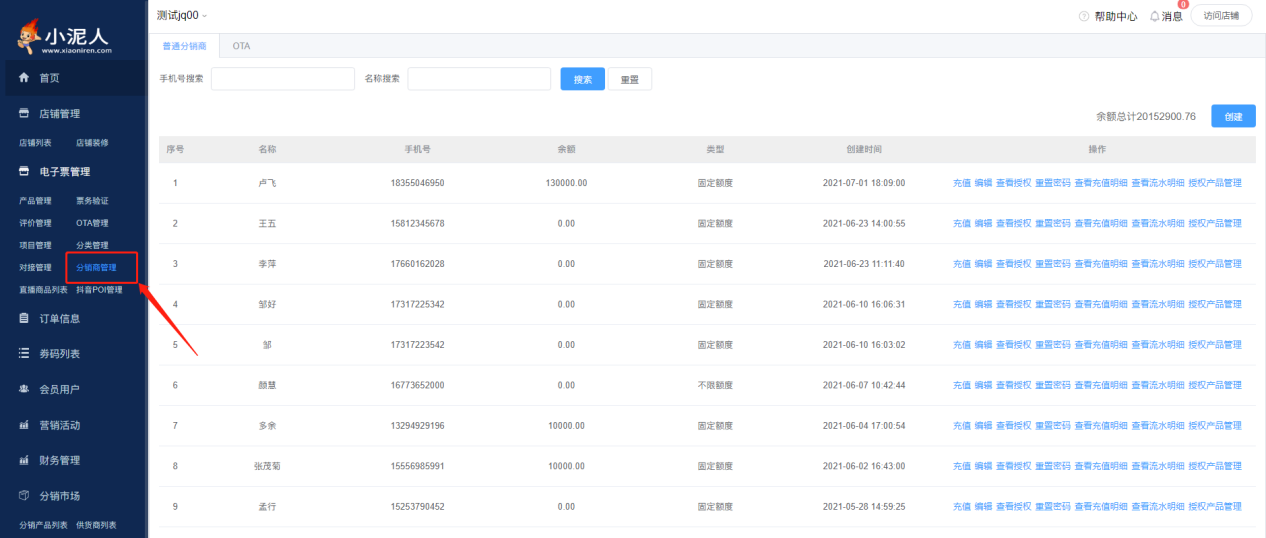Switch to the OTA tab
Viewport: 1266px width, 538px height.
pos(241,46)
